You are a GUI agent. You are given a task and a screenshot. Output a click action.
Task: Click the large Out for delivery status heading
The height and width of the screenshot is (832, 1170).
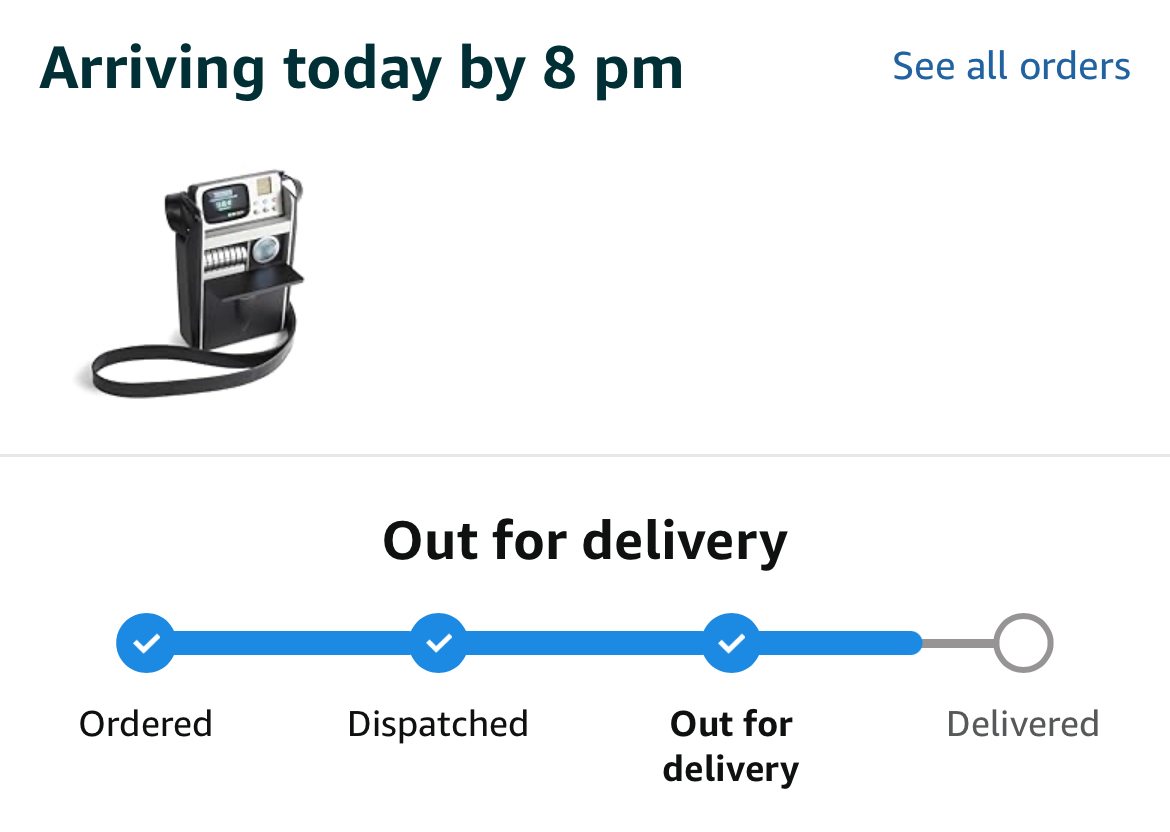585,542
